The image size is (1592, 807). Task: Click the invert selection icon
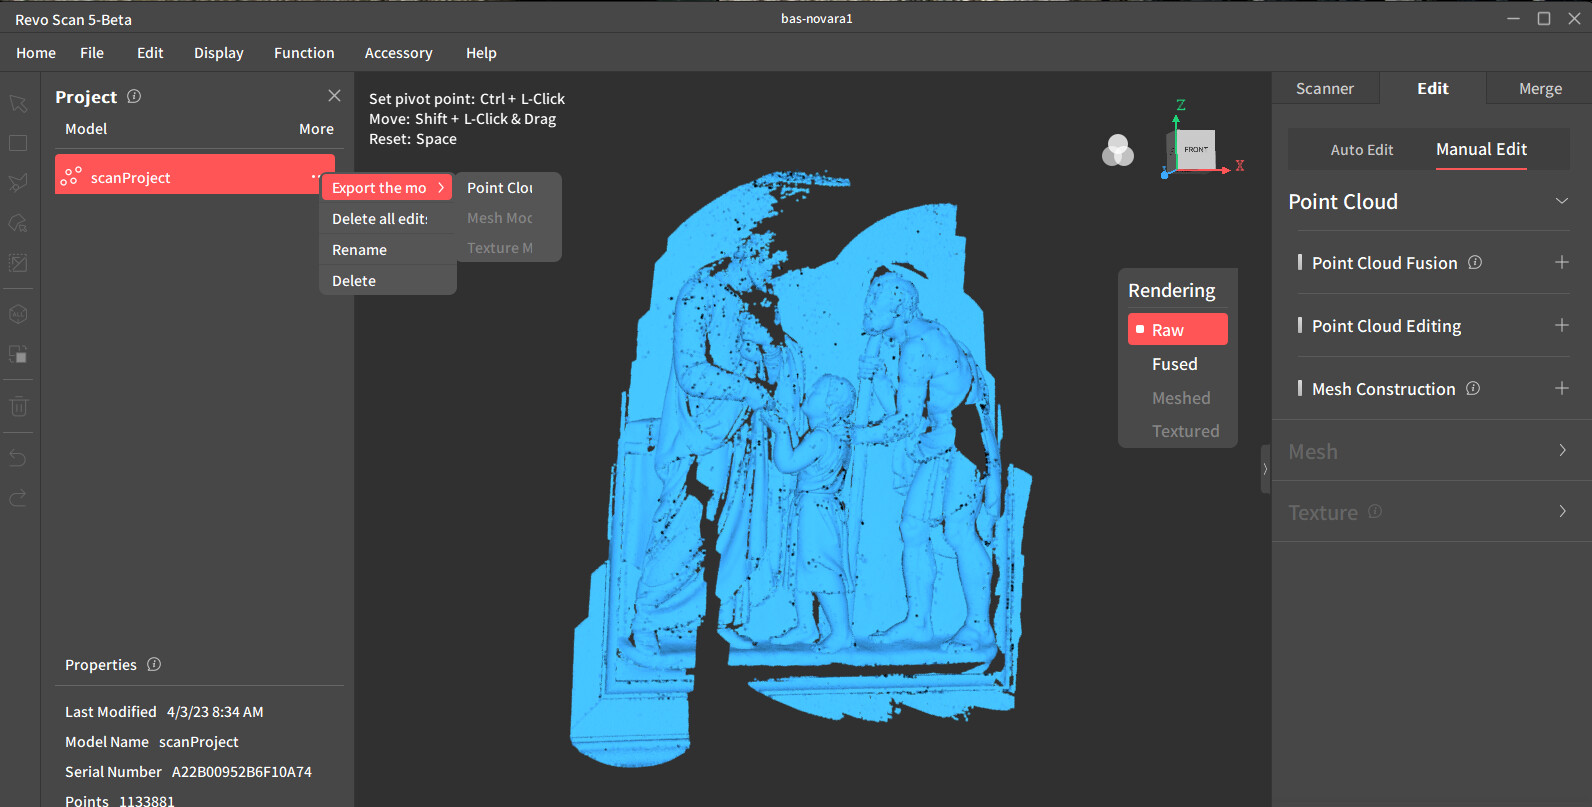tap(18, 354)
